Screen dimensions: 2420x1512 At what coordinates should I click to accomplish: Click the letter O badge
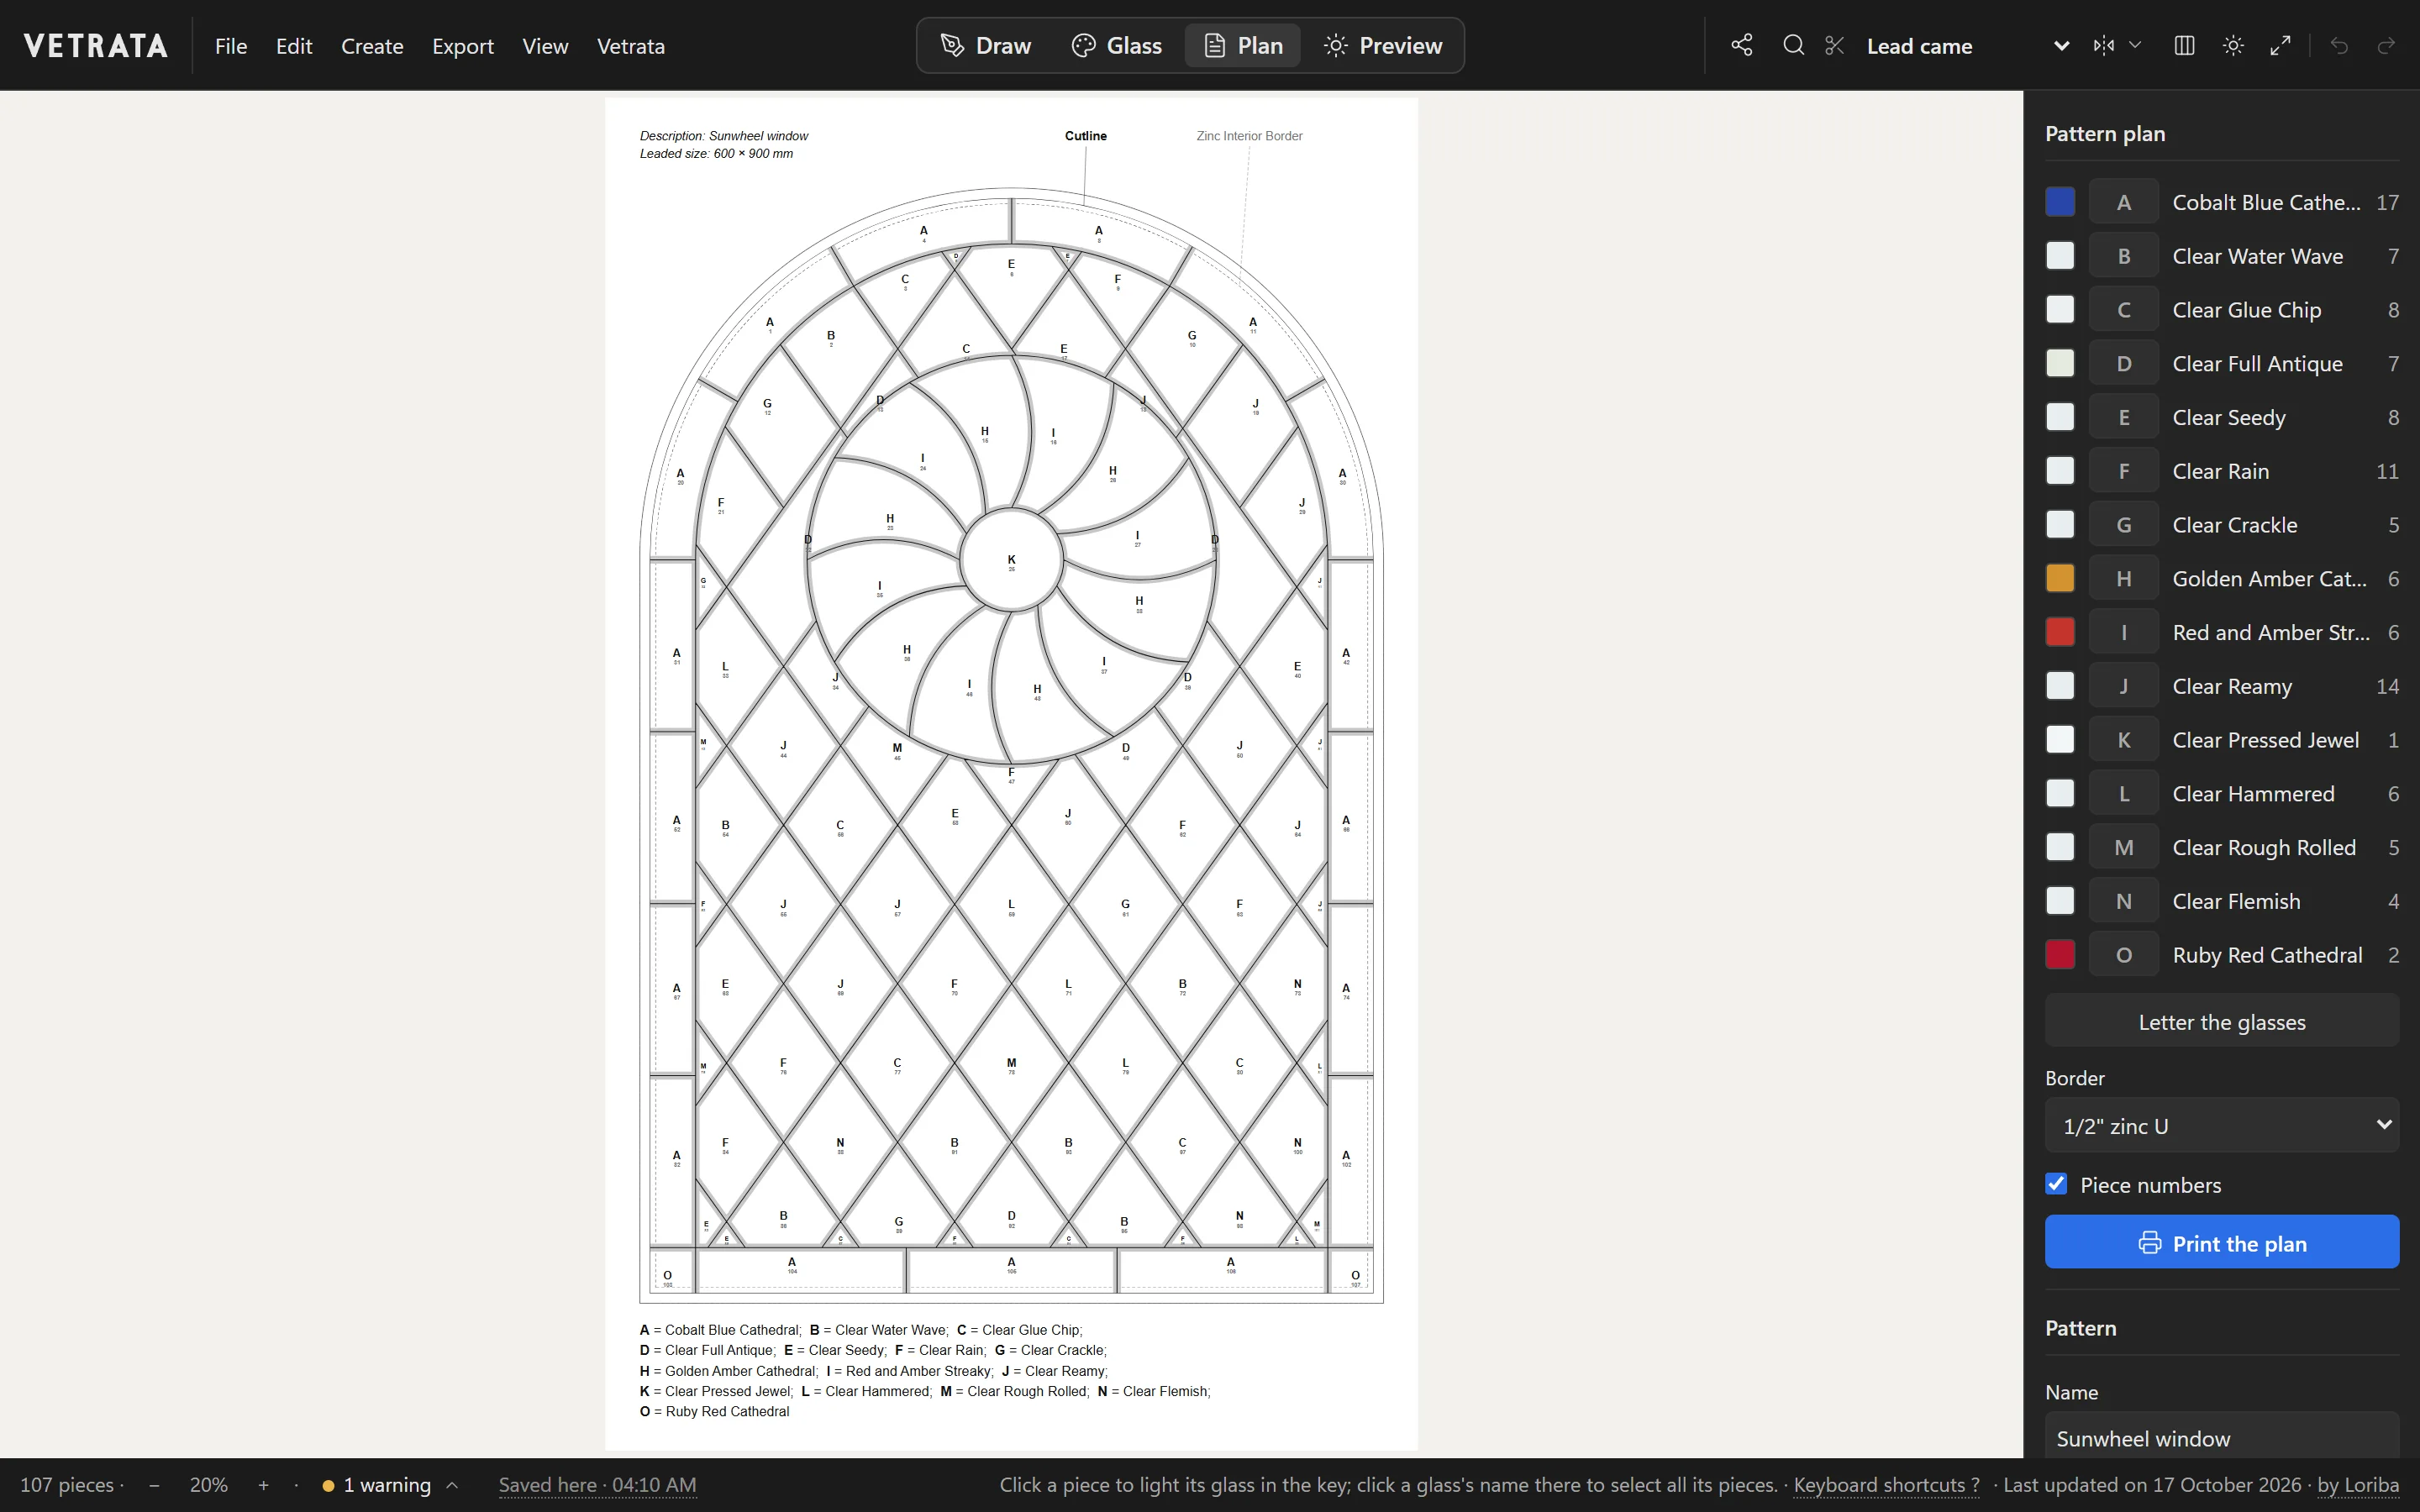(2124, 955)
